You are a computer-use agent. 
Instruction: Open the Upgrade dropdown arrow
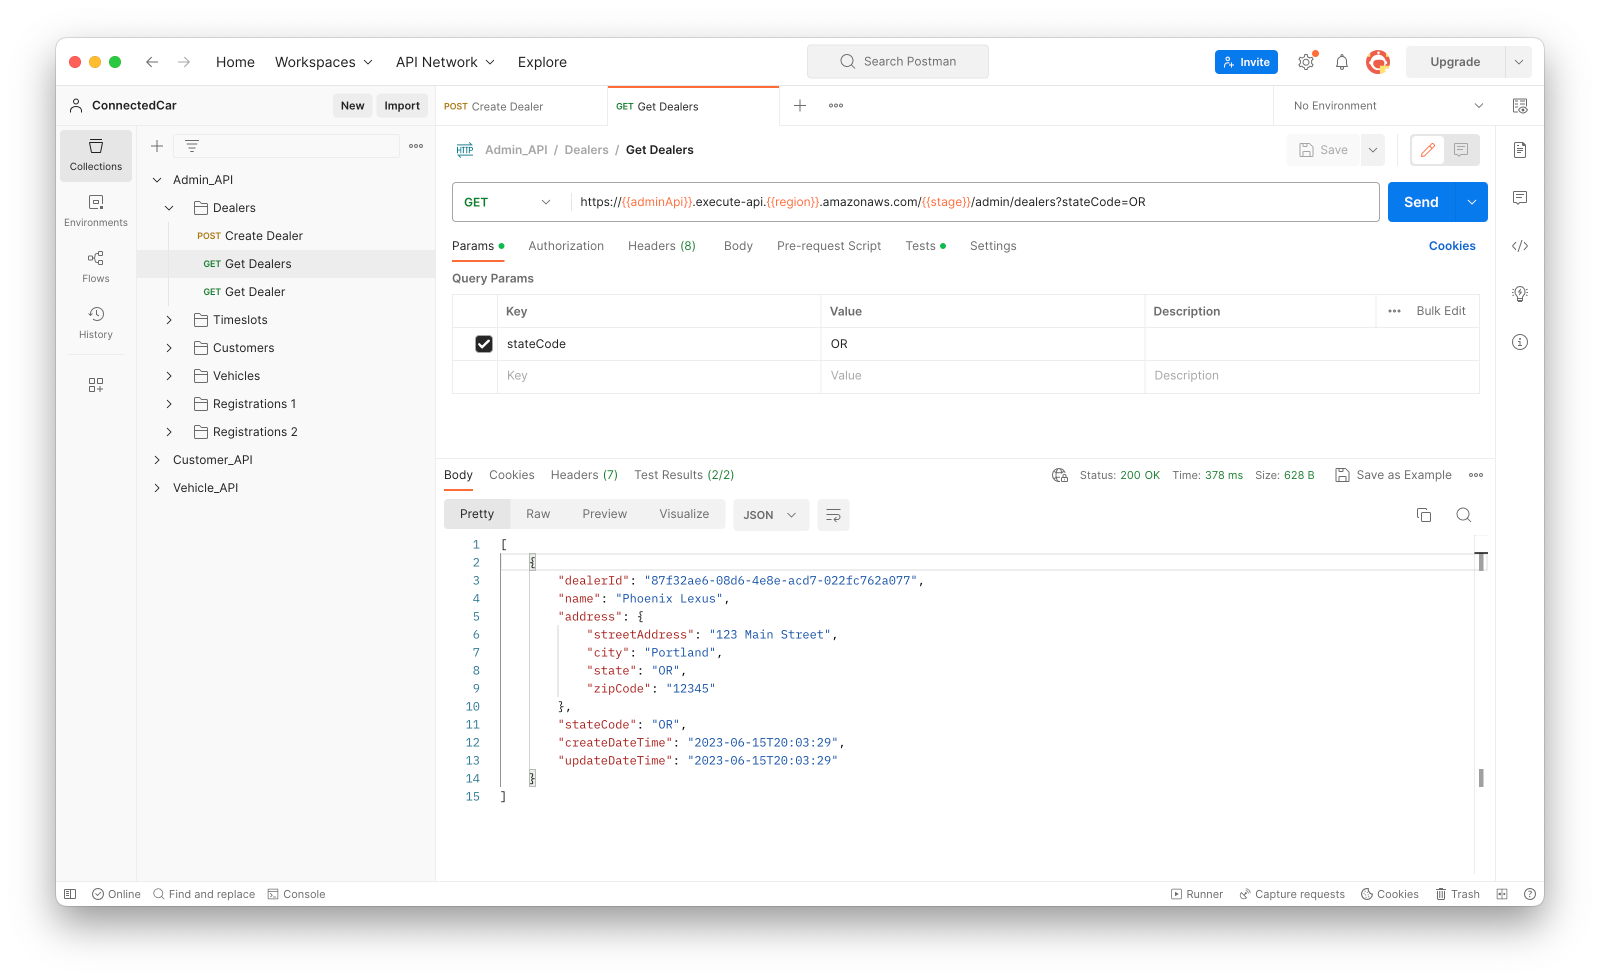click(1518, 62)
